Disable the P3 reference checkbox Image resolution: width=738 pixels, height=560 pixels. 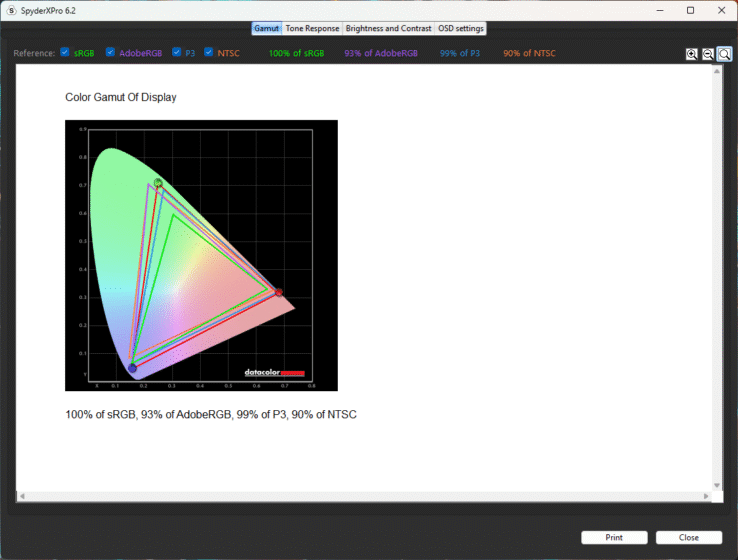tap(177, 52)
